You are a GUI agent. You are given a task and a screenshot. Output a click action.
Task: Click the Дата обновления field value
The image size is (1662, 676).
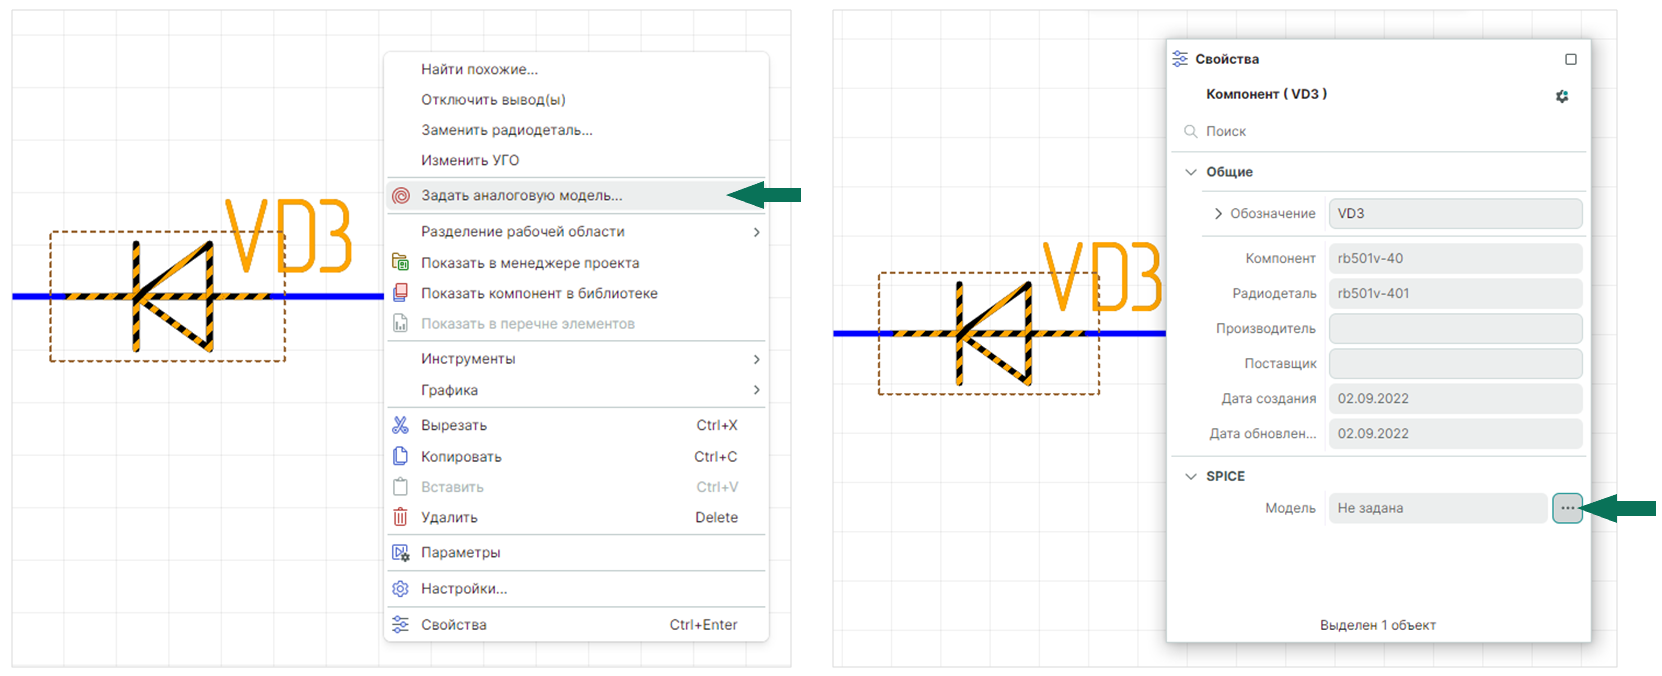(x=1455, y=433)
